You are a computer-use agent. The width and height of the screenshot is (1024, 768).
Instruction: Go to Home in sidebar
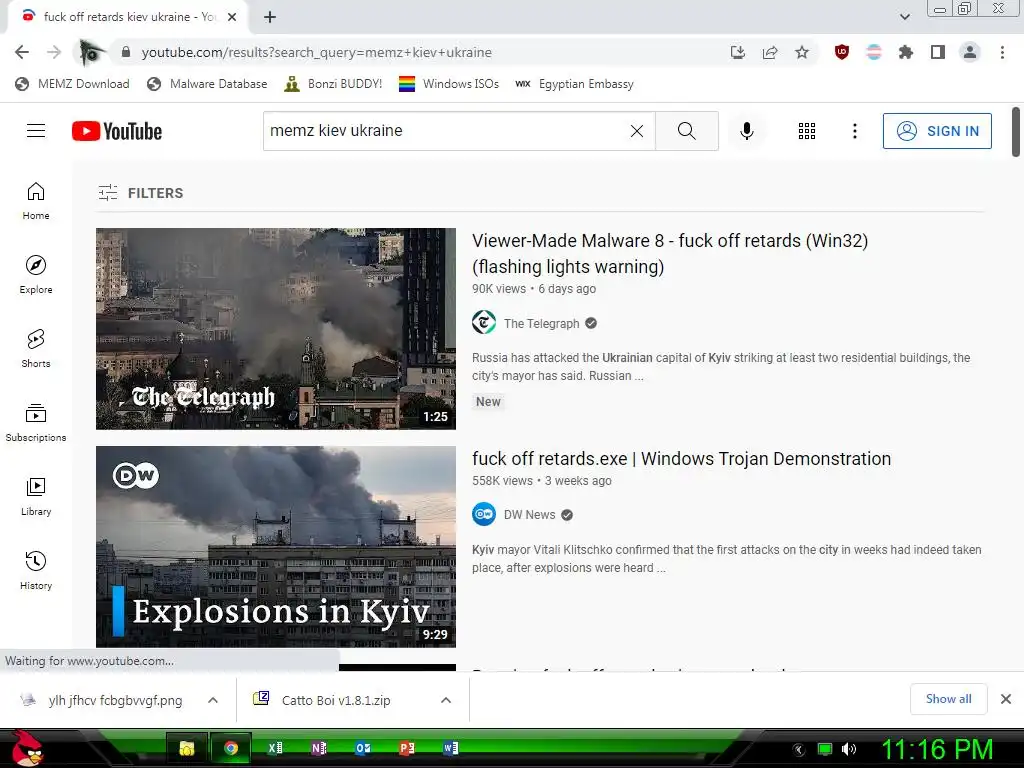(36, 200)
